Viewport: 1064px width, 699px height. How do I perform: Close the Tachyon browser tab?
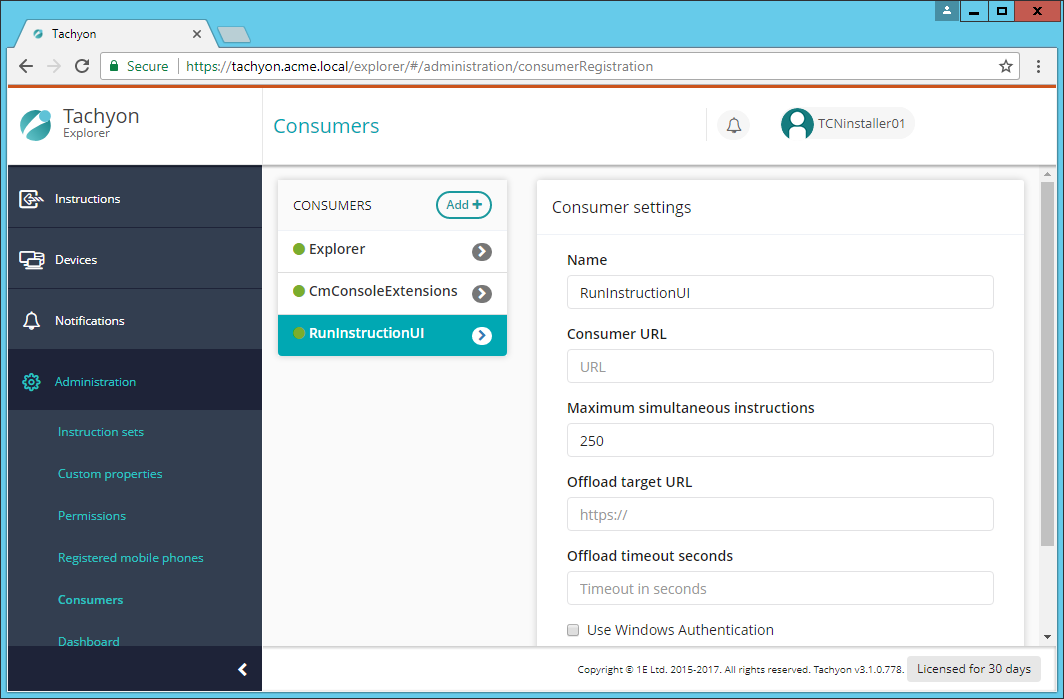197,34
